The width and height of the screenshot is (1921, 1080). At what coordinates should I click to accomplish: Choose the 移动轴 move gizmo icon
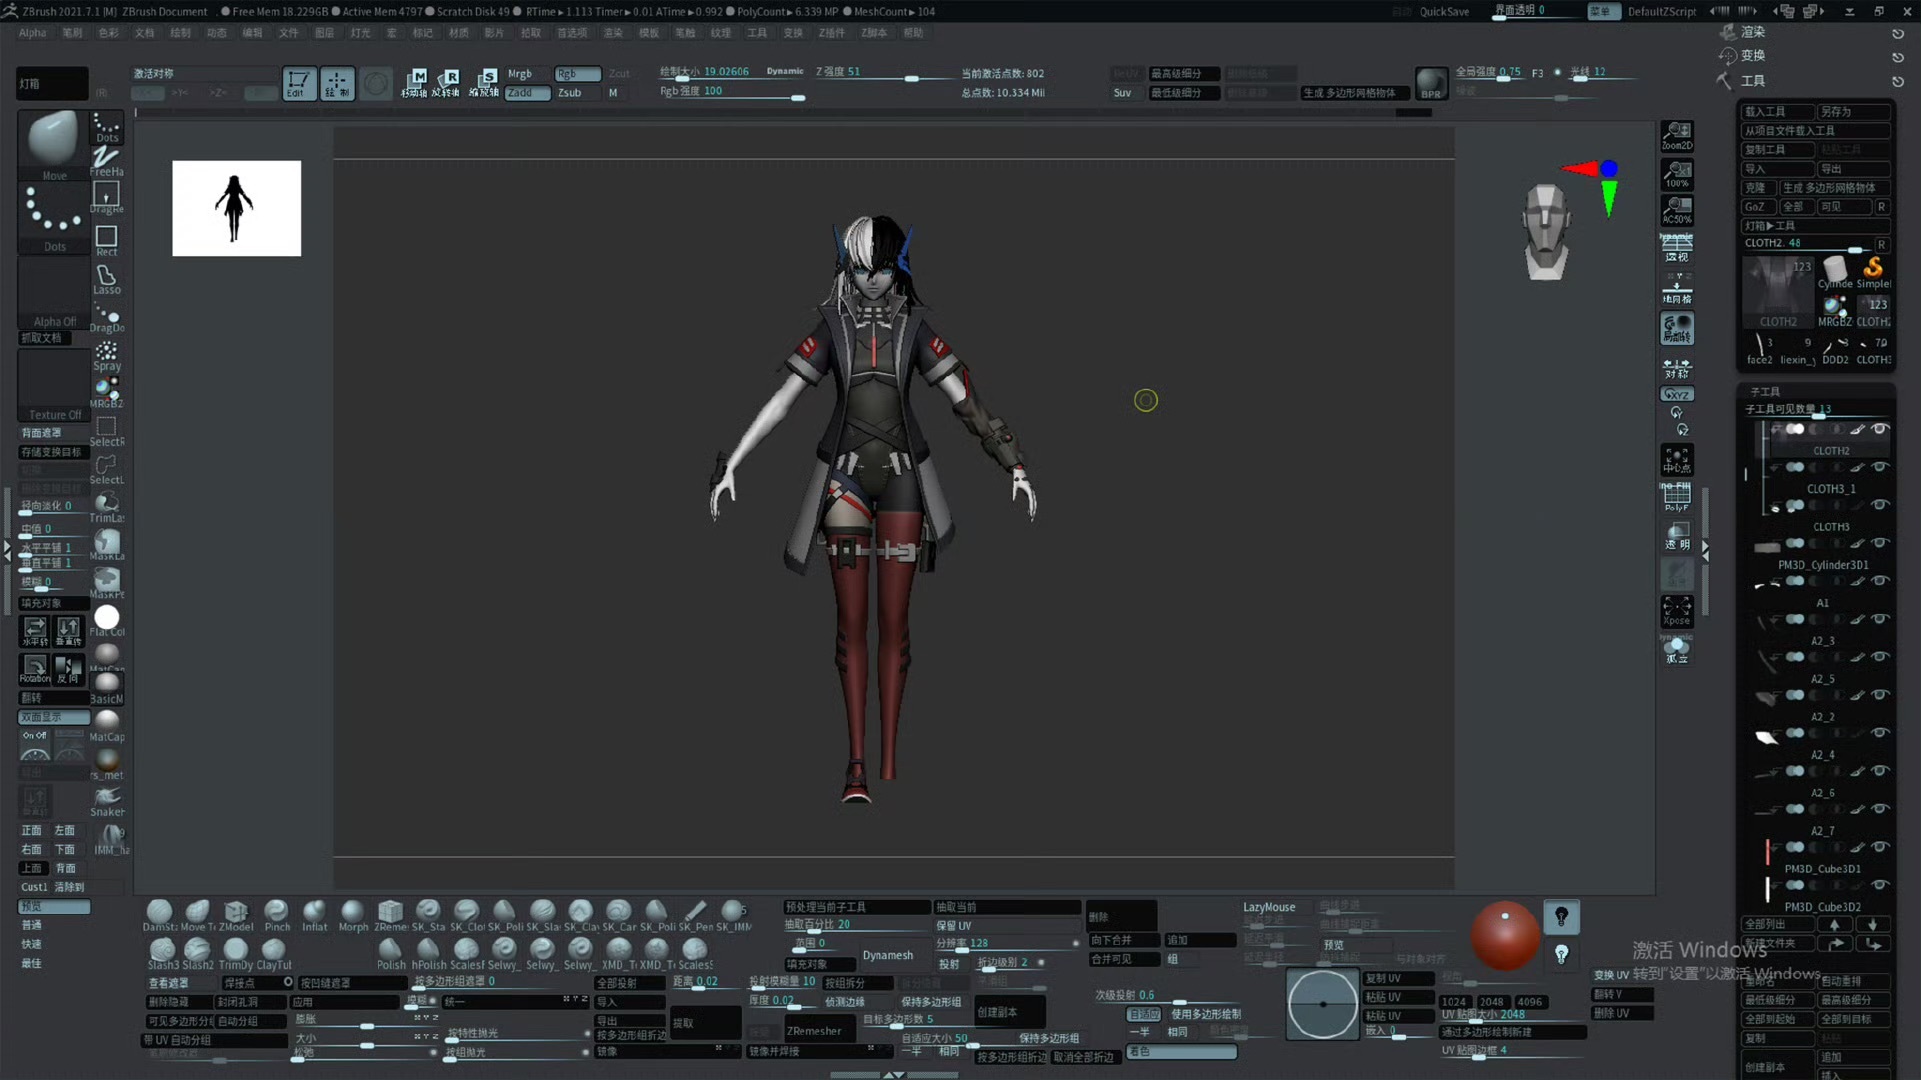pos(414,83)
